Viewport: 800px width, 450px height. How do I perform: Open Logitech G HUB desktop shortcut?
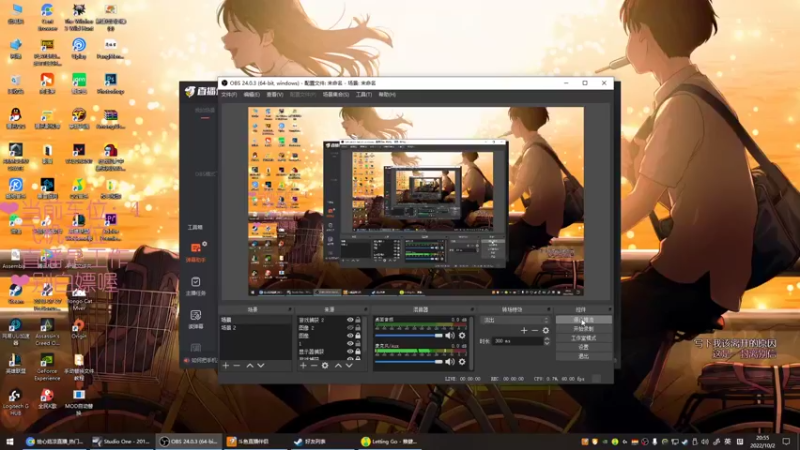click(x=15, y=403)
